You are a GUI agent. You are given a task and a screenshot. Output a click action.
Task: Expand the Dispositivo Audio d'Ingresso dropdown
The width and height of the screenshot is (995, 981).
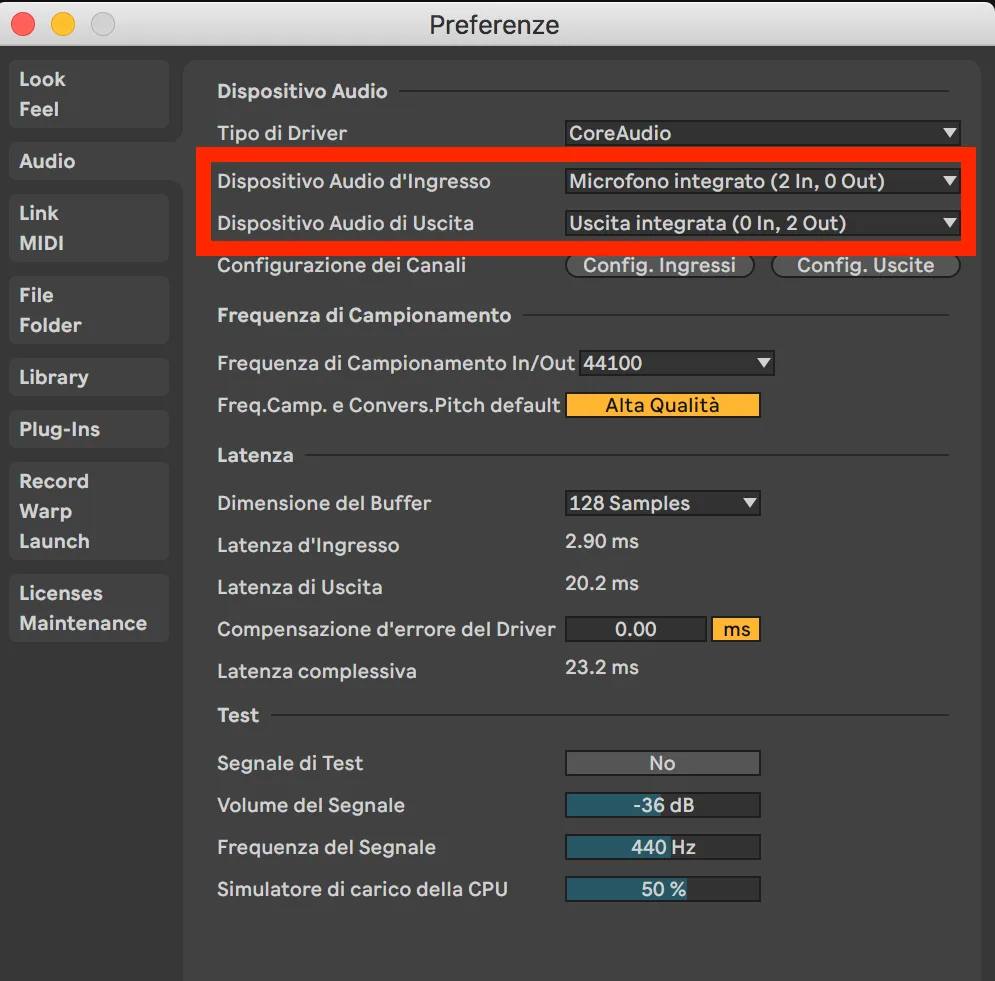[x=762, y=181]
